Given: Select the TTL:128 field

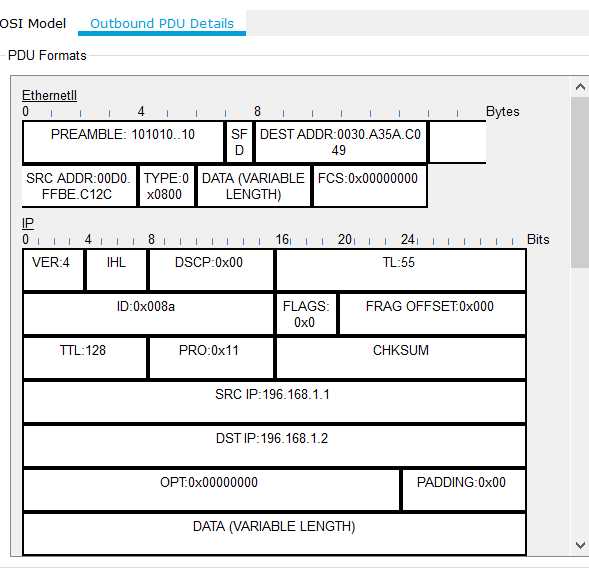Looking at the screenshot, I should click(85, 358).
